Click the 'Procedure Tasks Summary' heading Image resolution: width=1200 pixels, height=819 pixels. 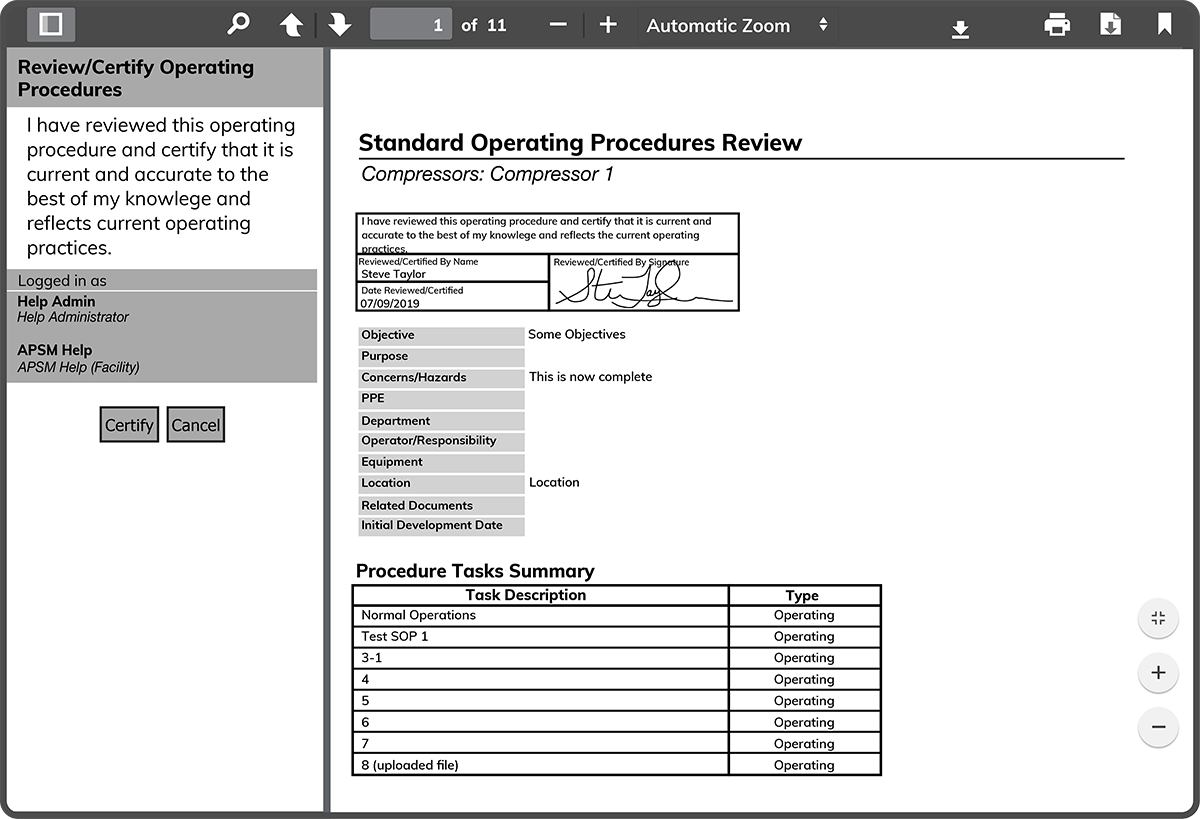coord(475,571)
